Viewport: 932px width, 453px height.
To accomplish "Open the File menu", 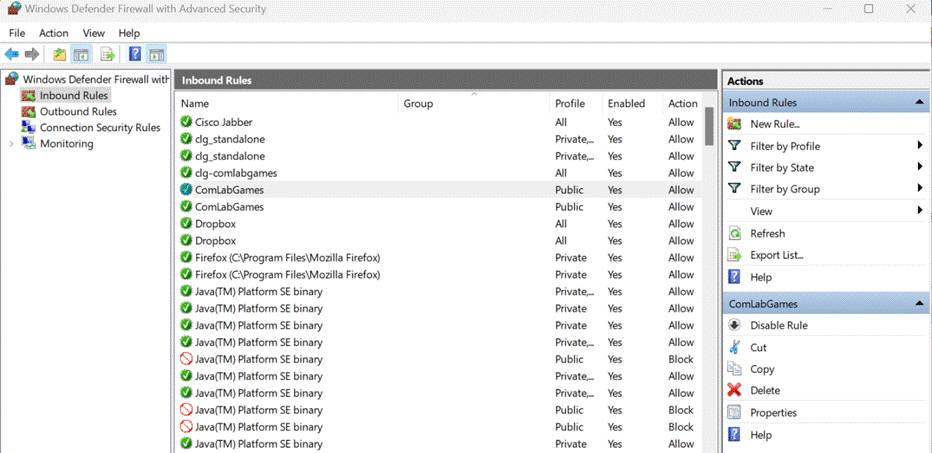I will (x=17, y=33).
